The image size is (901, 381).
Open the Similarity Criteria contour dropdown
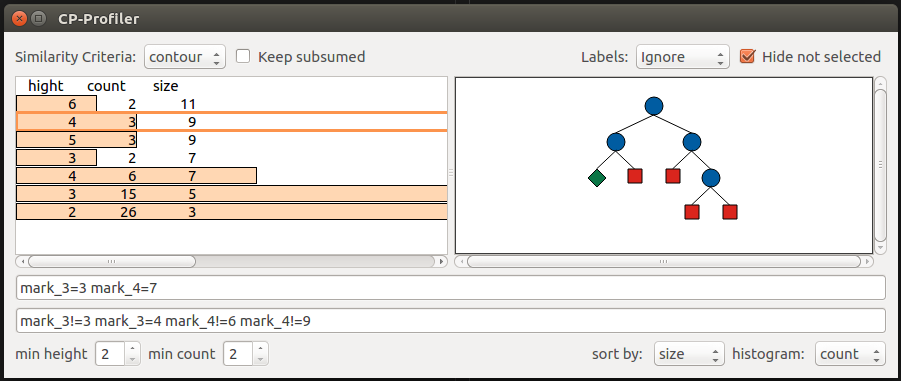pyautogui.click(x=185, y=57)
